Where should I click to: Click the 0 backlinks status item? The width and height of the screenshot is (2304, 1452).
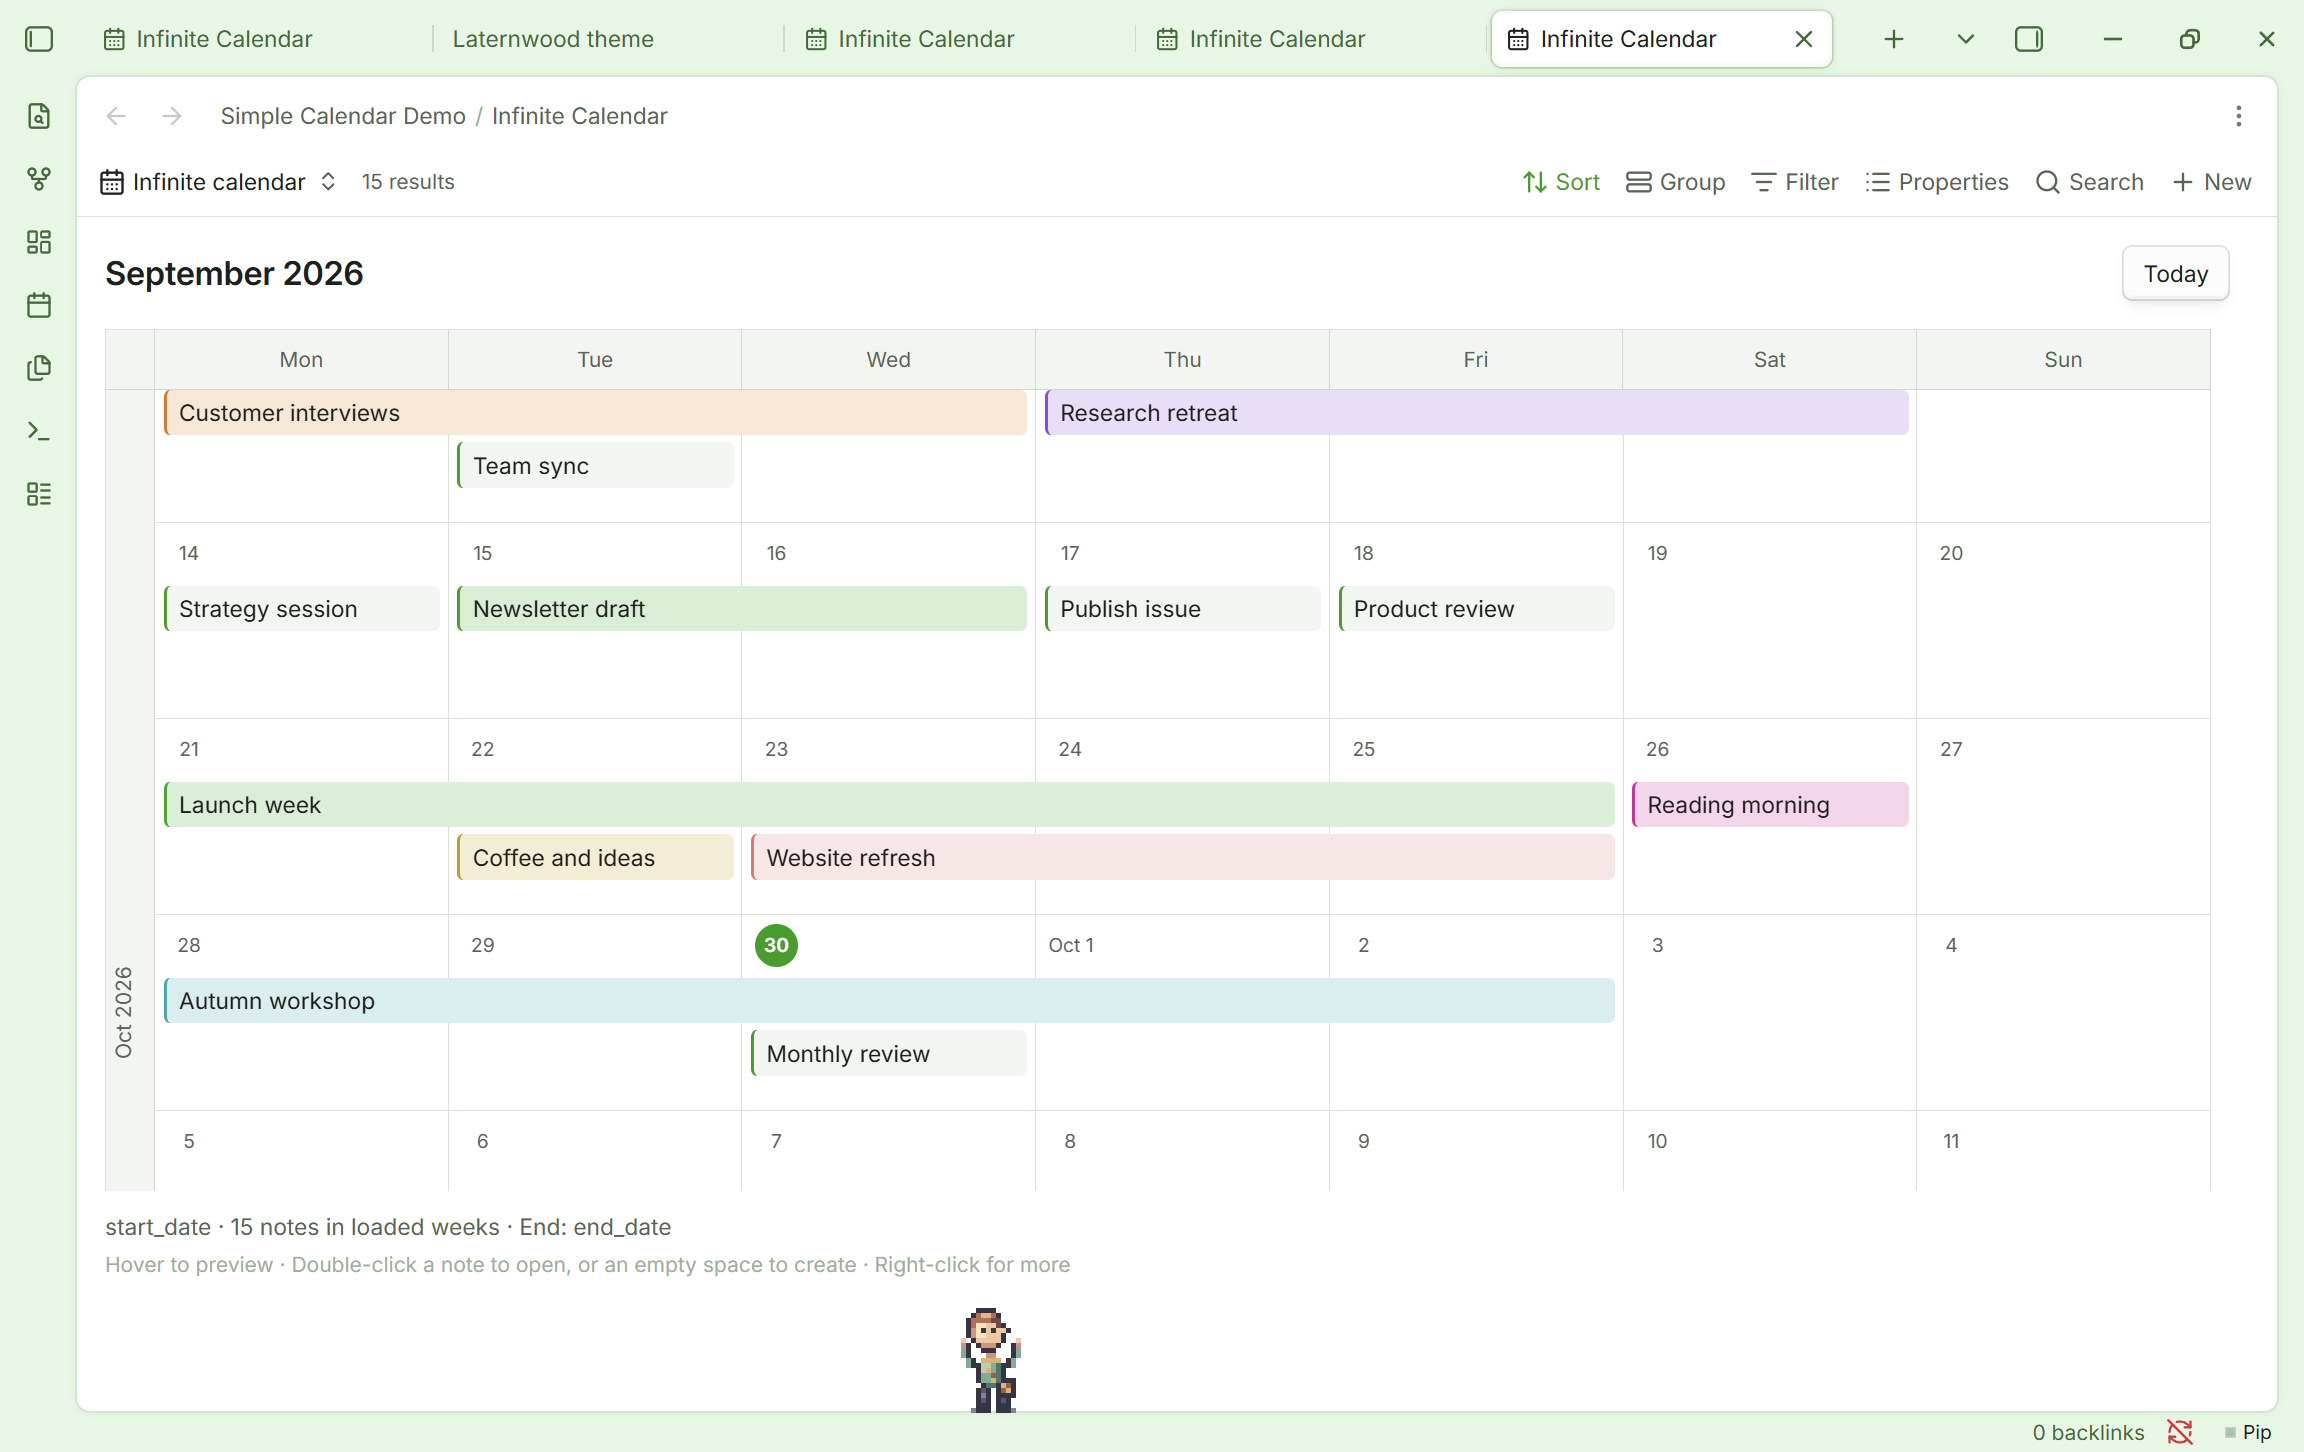pyautogui.click(x=2088, y=1432)
